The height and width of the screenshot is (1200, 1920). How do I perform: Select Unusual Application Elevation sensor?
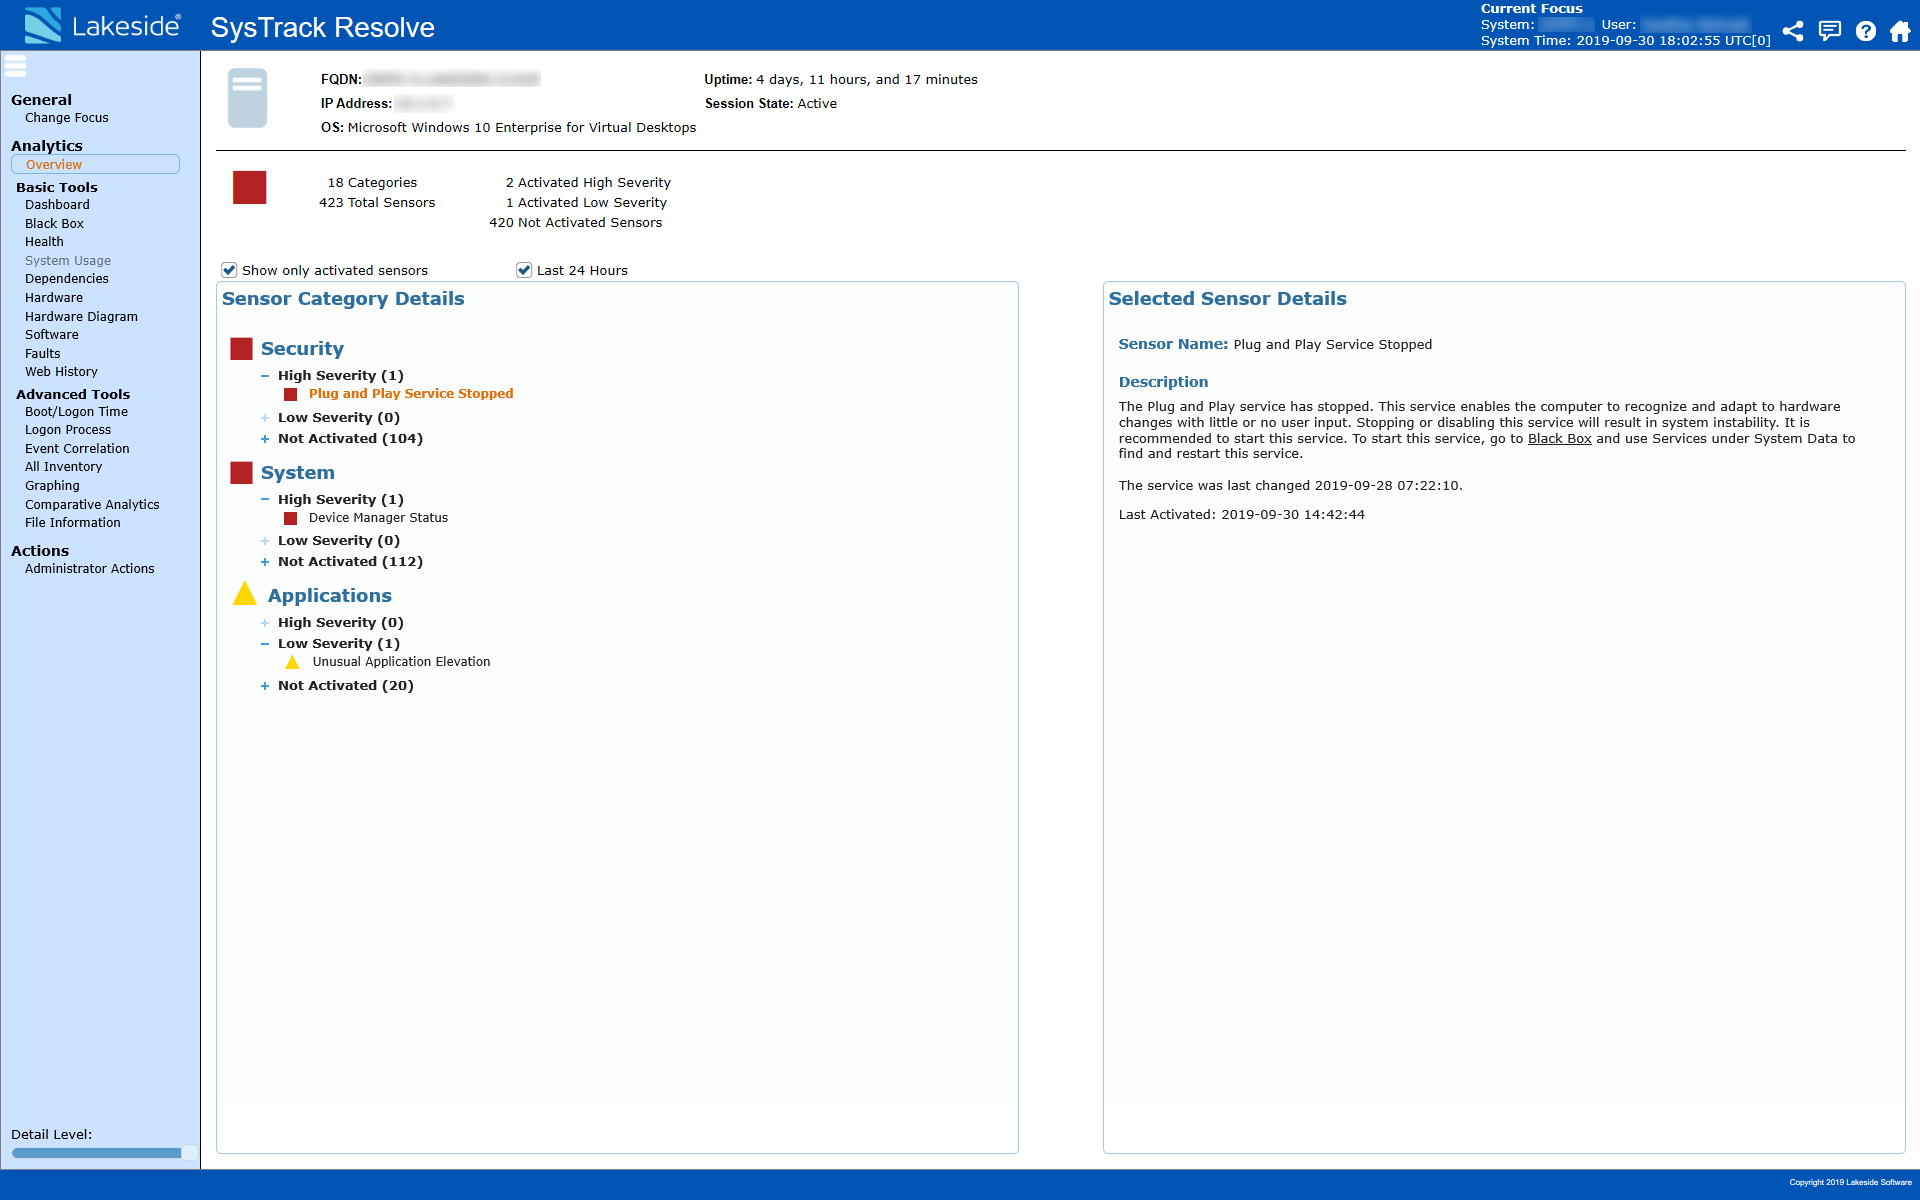click(401, 662)
